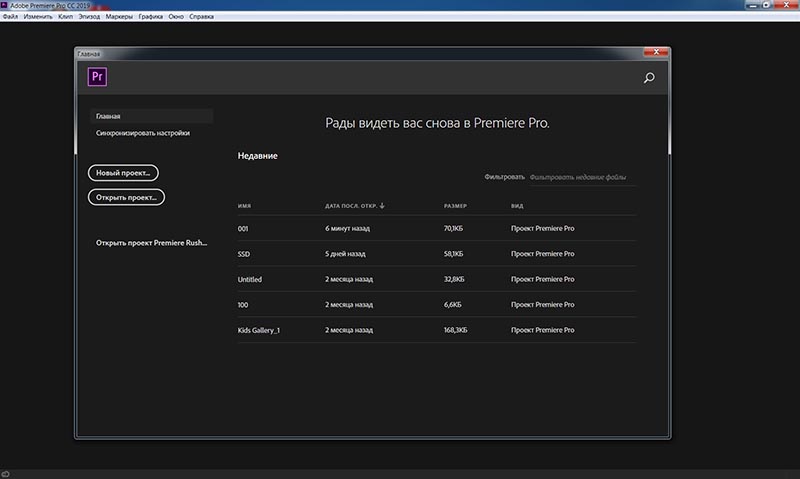
Task: Click the Premiere Pro logo icon
Action: pos(97,77)
